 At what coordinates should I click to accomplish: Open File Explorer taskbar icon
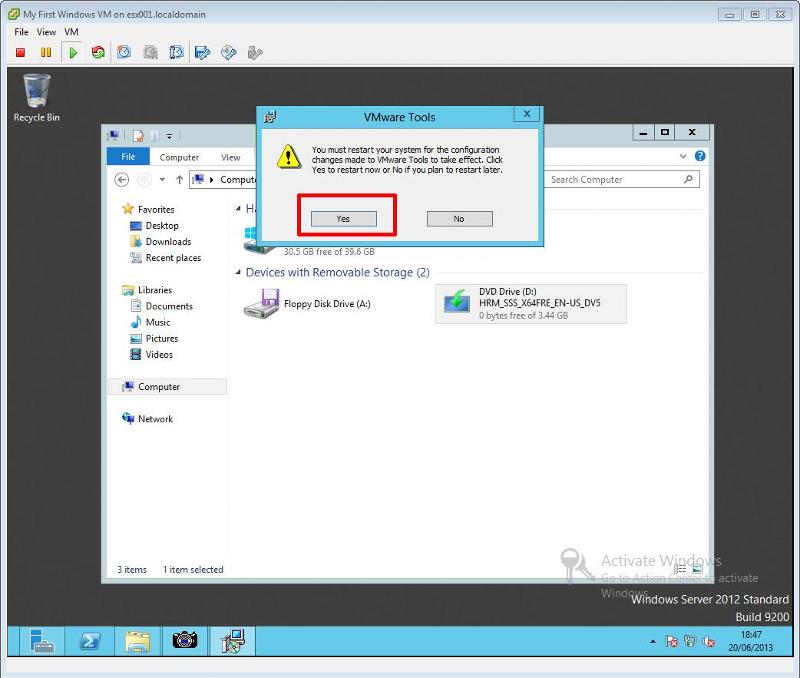(137, 641)
